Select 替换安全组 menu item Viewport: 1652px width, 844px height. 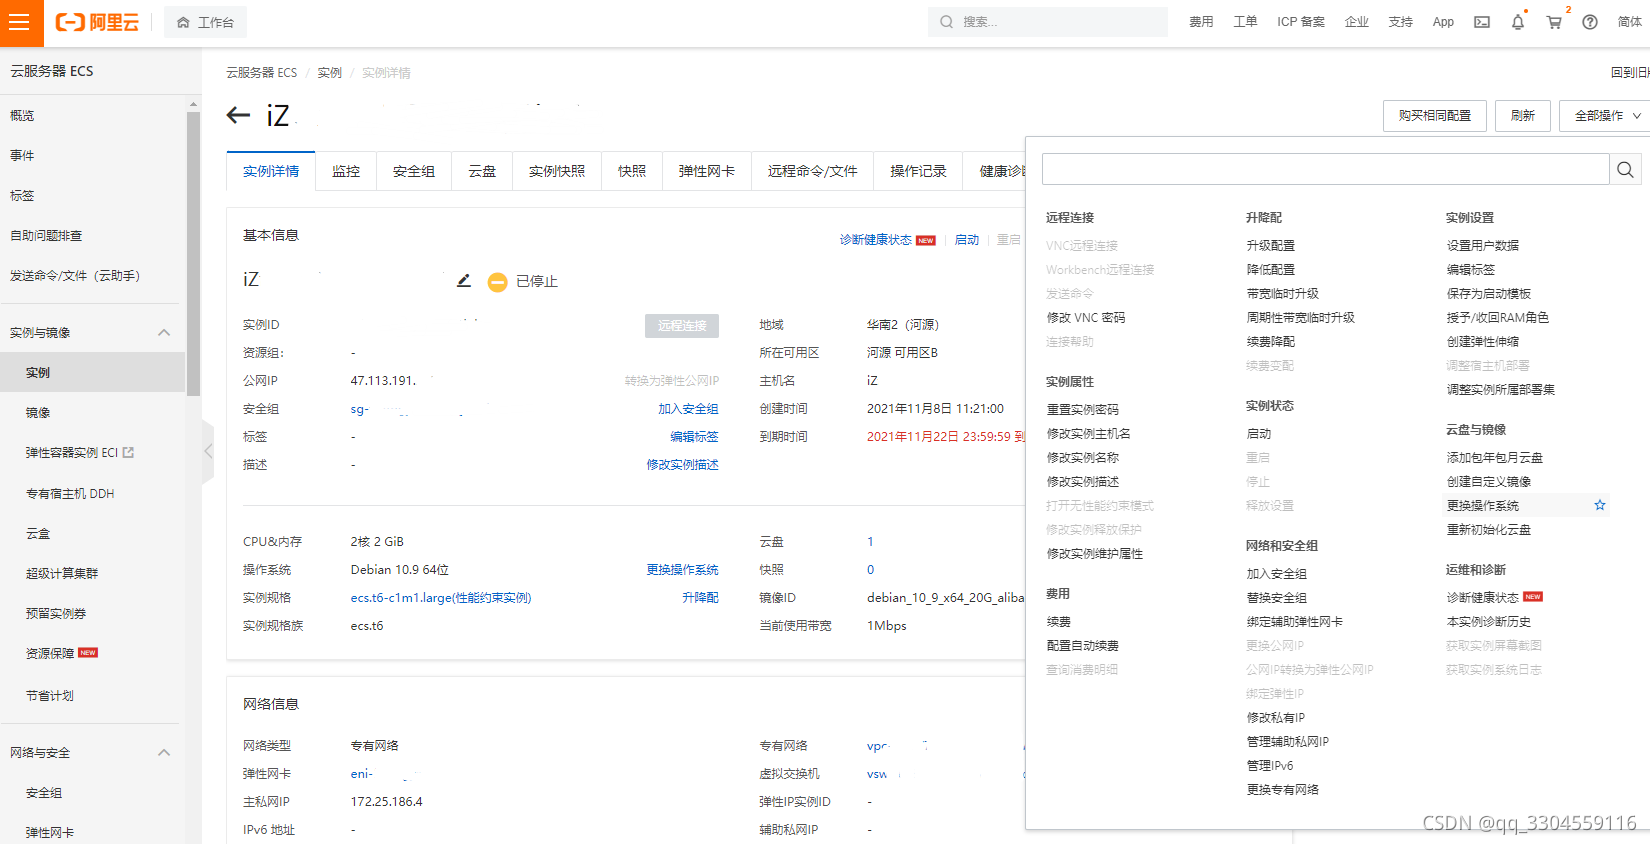(1276, 598)
